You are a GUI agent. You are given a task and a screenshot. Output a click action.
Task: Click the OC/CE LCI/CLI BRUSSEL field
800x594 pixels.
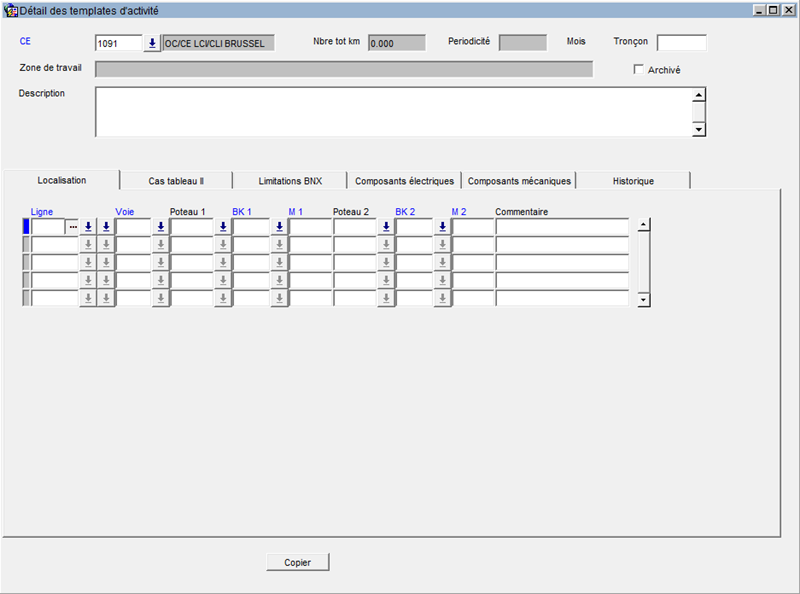pyautogui.click(x=218, y=43)
